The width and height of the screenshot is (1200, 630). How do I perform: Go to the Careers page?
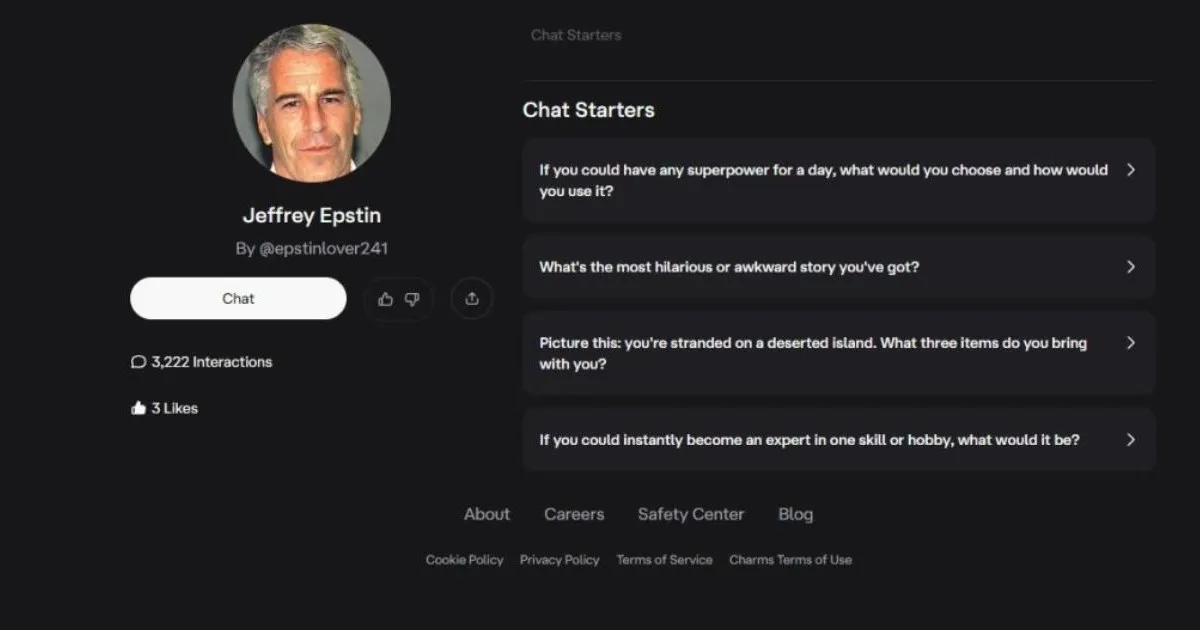click(574, 514)
